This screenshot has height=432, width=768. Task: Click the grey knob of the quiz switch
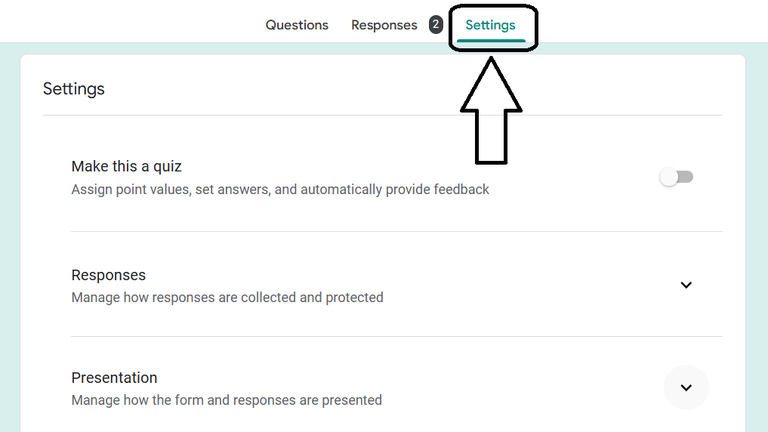point(668,177)
